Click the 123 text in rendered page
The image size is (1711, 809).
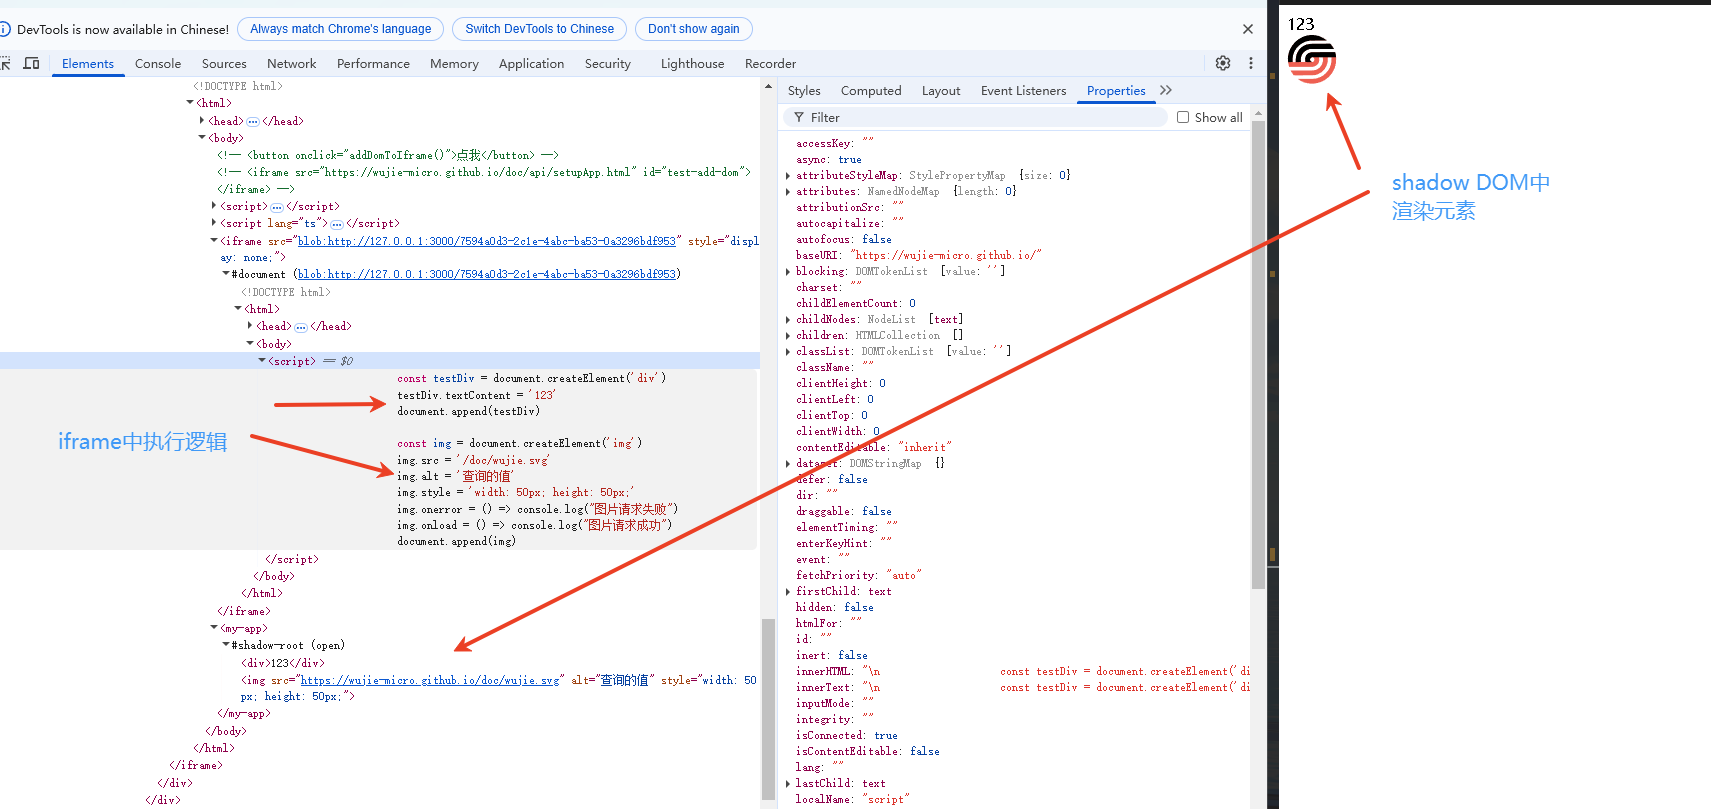click(x=1301, y=24)
